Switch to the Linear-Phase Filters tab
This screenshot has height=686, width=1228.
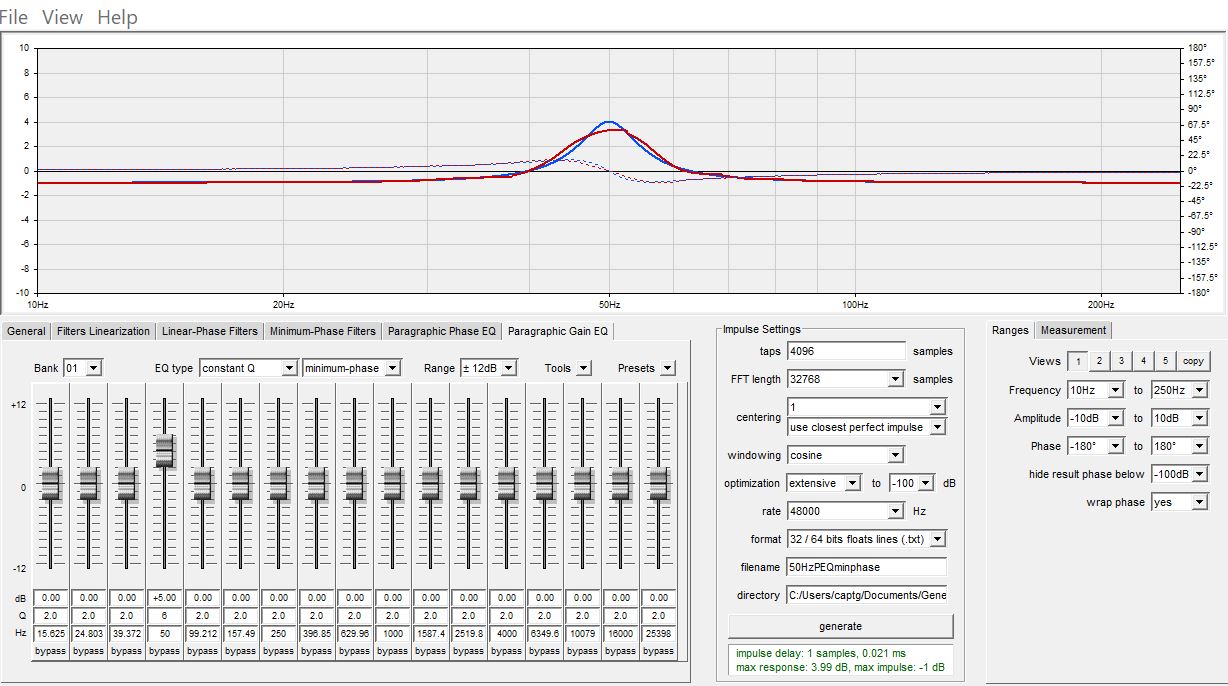tap(210, 331)
